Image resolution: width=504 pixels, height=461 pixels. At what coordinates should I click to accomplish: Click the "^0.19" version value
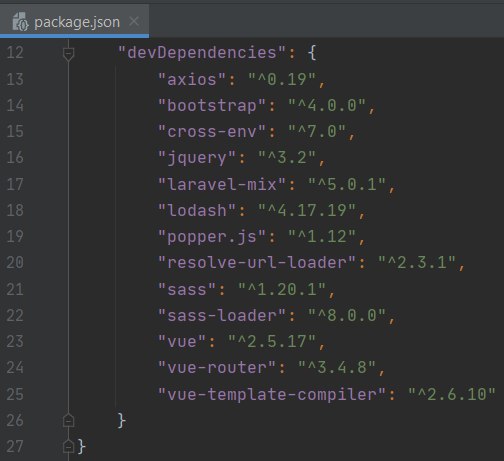point(282,79)
